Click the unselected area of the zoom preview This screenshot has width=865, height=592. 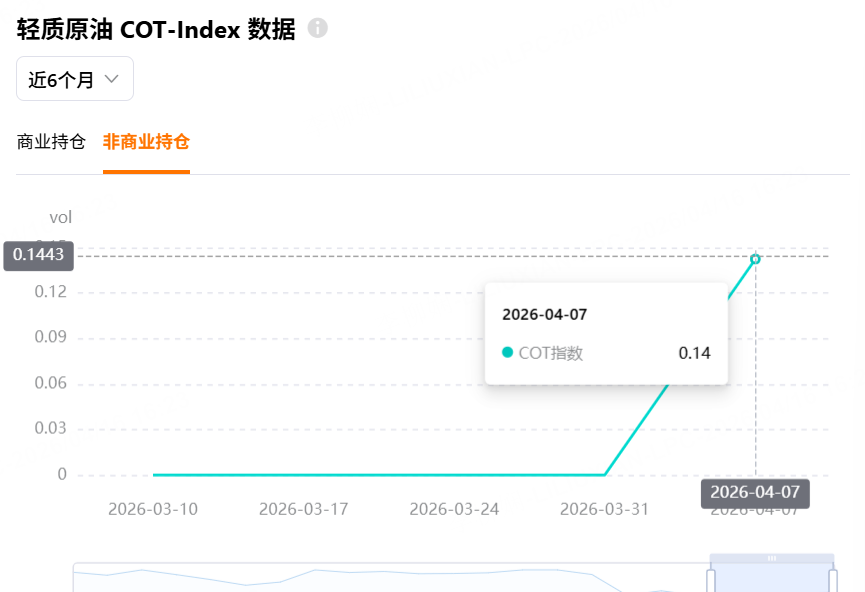[350, 580]
